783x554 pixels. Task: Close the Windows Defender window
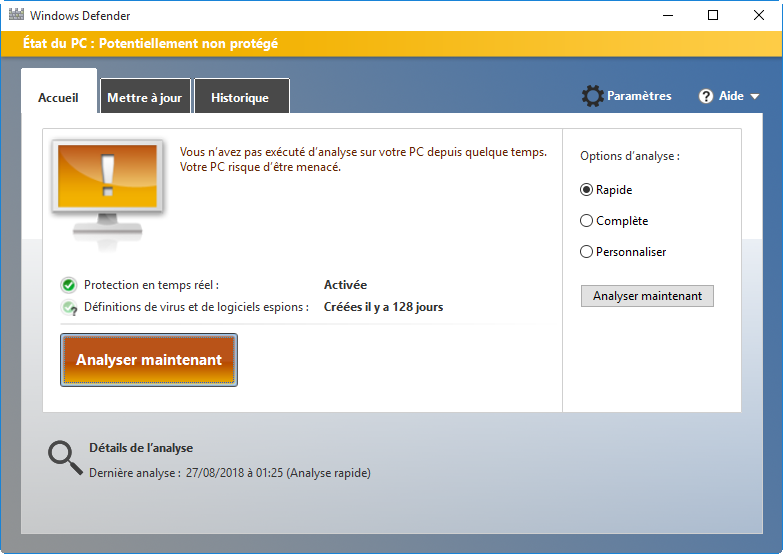coord(759,15)
